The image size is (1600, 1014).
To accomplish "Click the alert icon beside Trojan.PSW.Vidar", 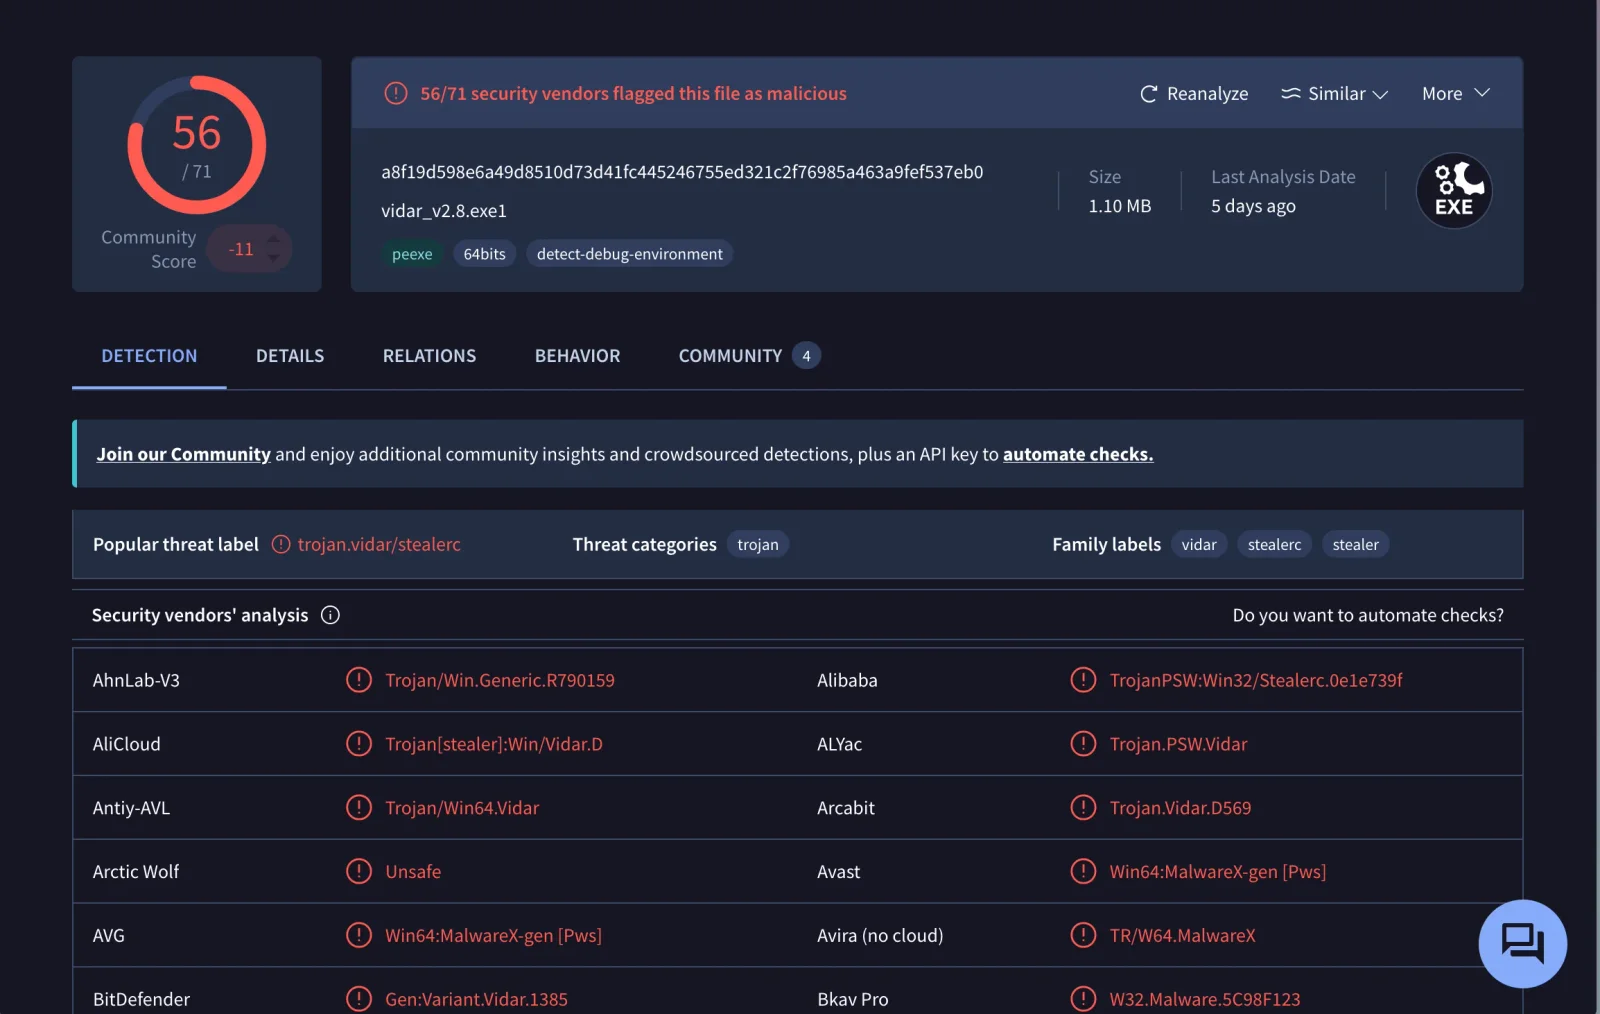I will (x=1083, y=744).
